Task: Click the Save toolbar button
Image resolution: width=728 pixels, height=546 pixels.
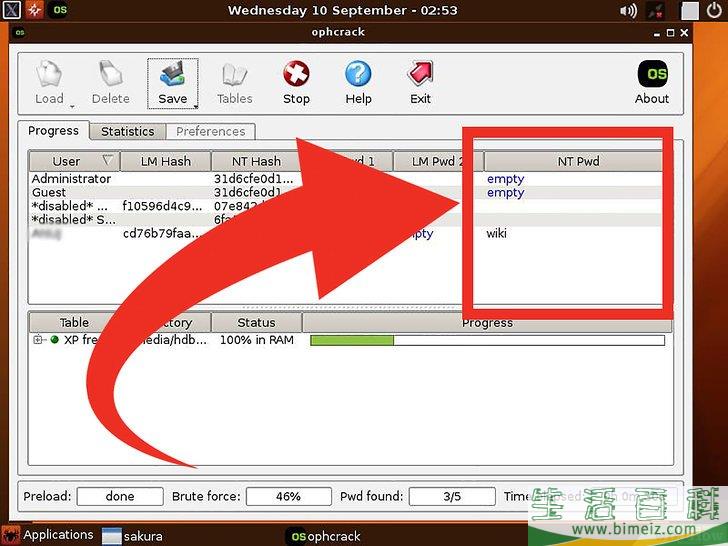Action: pos(172,84)
